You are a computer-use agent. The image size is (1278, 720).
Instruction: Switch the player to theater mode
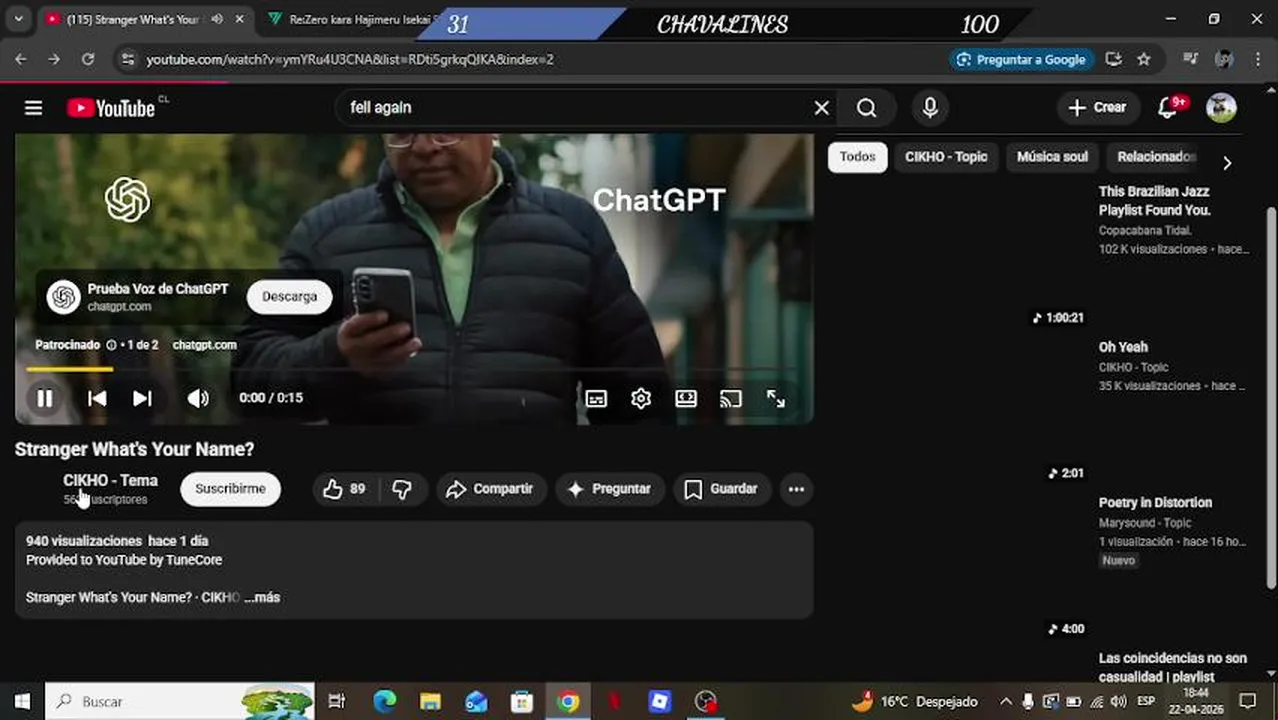coord(686,398)
